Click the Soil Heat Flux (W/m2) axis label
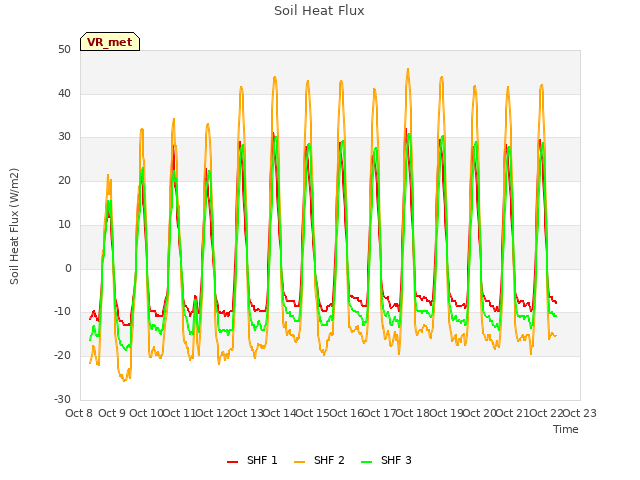Viewport: 640px width, 480px height. pos(14,226)
